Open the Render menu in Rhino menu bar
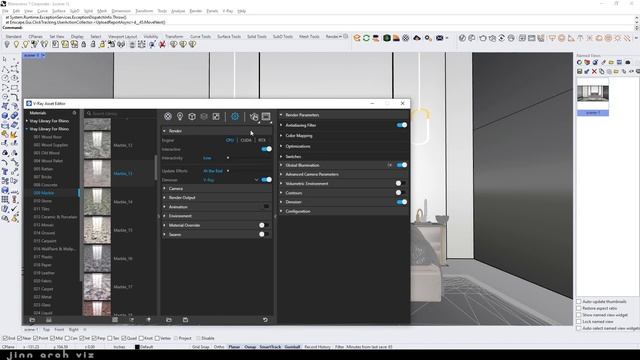640x360 pixels. [x=196, y=11]
